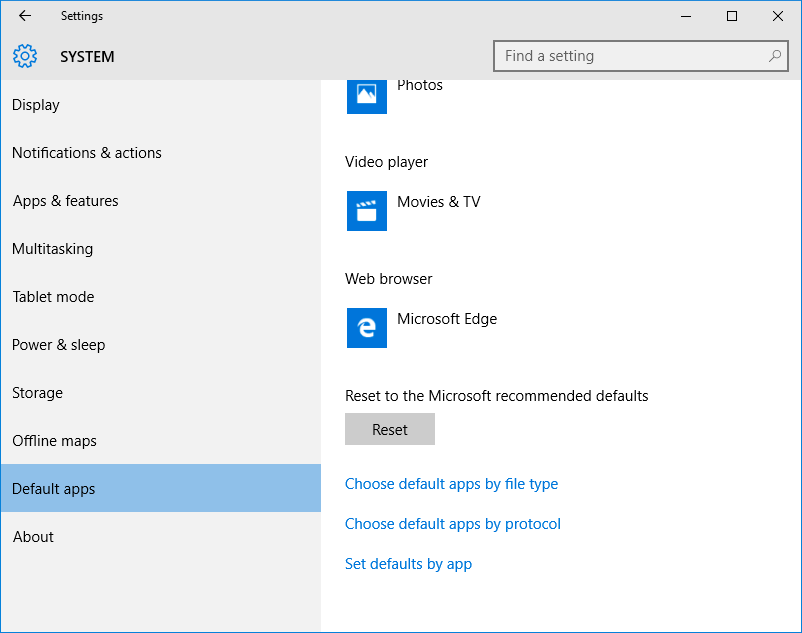Select Default apps in sidebar
Viewport: 802px width, 633px height.
pos(161,488)
